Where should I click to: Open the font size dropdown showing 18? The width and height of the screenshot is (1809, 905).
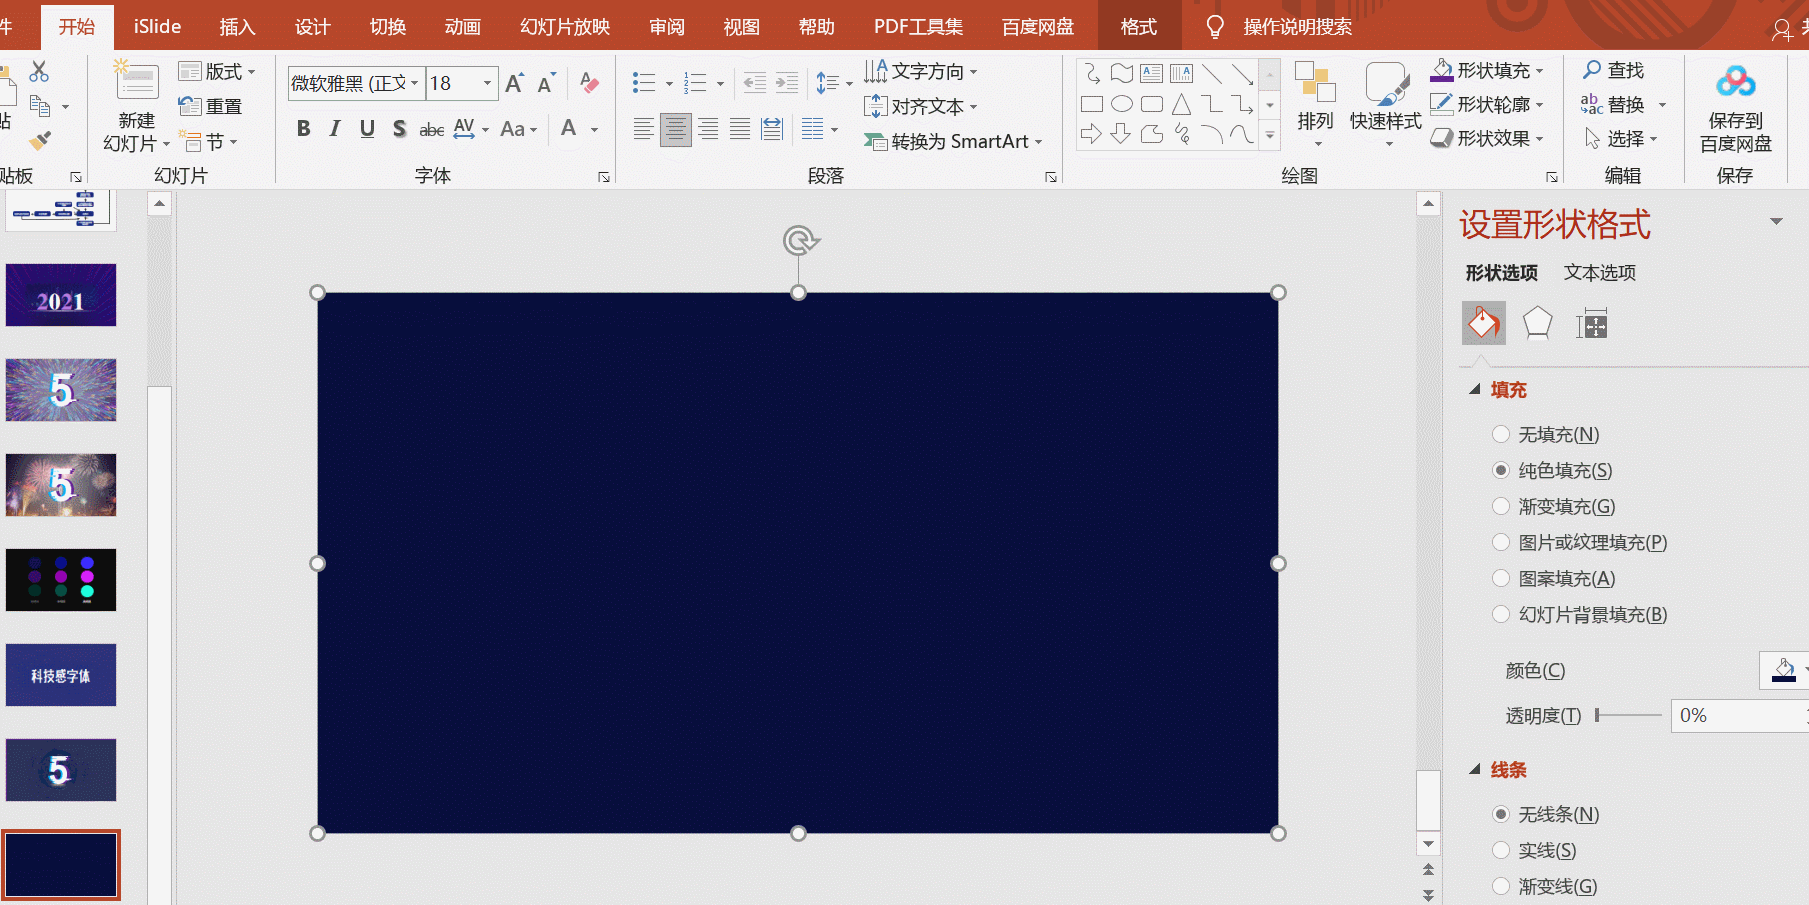pos(487,83)
